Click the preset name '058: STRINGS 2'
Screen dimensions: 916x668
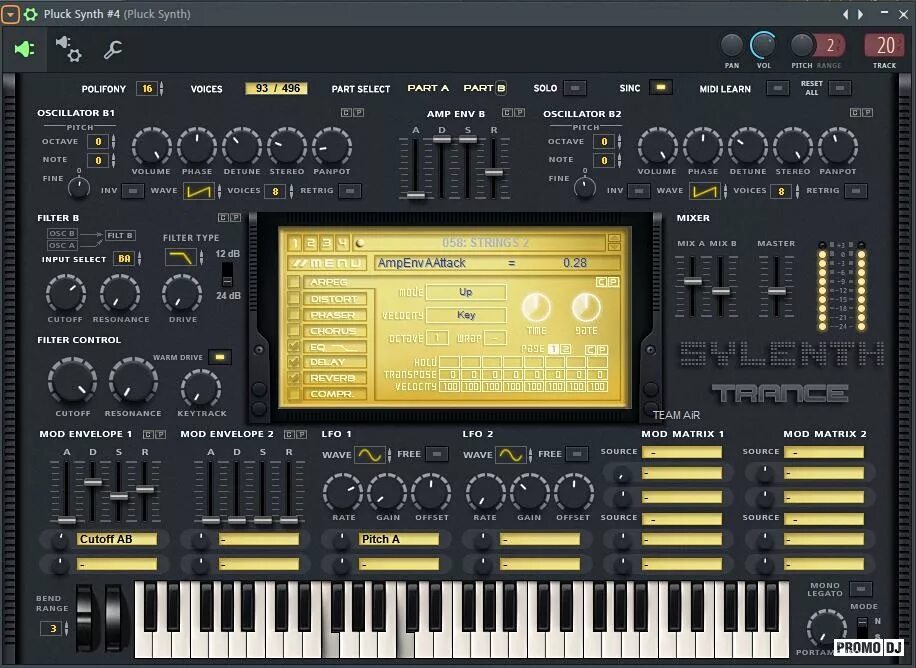point(485,243)
